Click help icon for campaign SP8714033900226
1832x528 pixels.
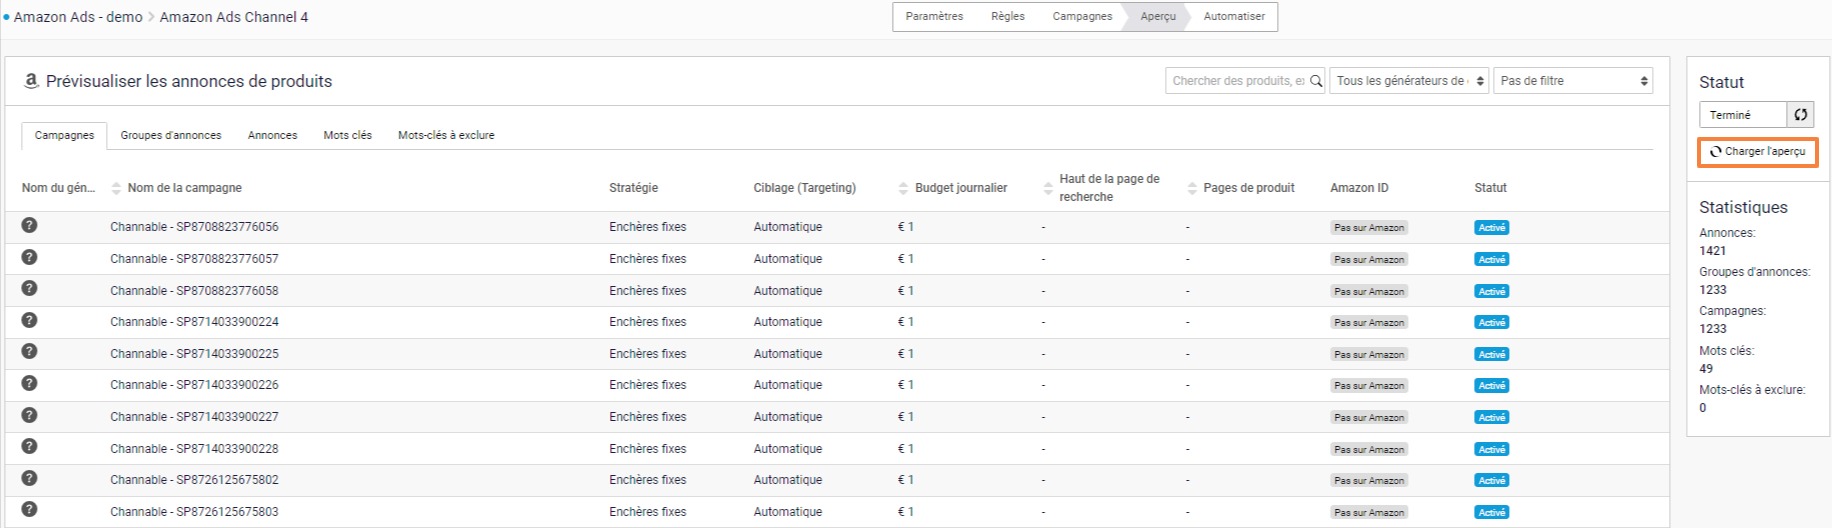click(x=29, y=383)
